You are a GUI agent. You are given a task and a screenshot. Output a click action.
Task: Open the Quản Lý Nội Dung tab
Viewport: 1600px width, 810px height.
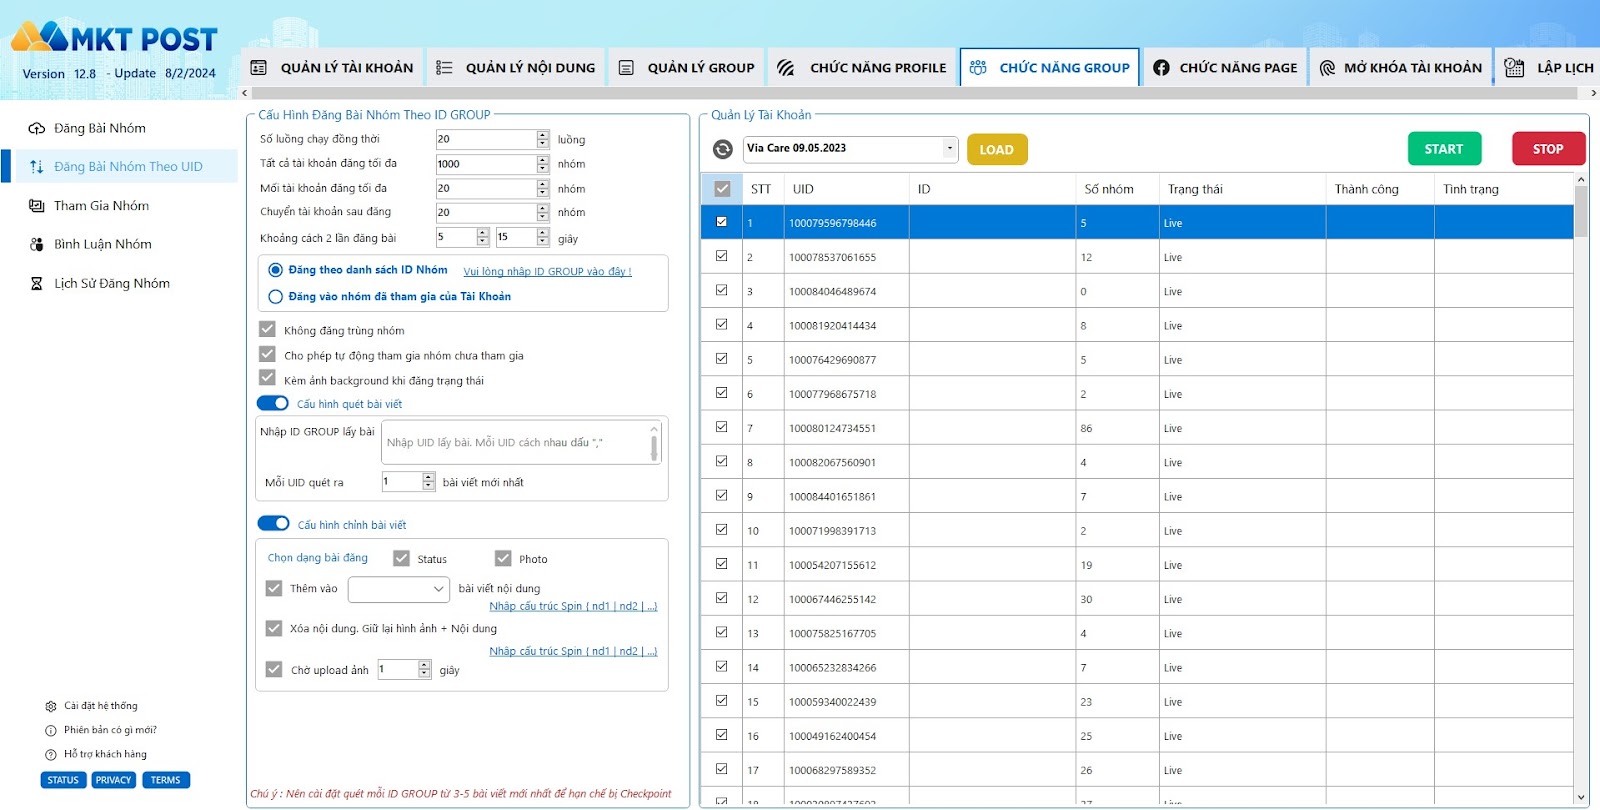click(516, 68)
